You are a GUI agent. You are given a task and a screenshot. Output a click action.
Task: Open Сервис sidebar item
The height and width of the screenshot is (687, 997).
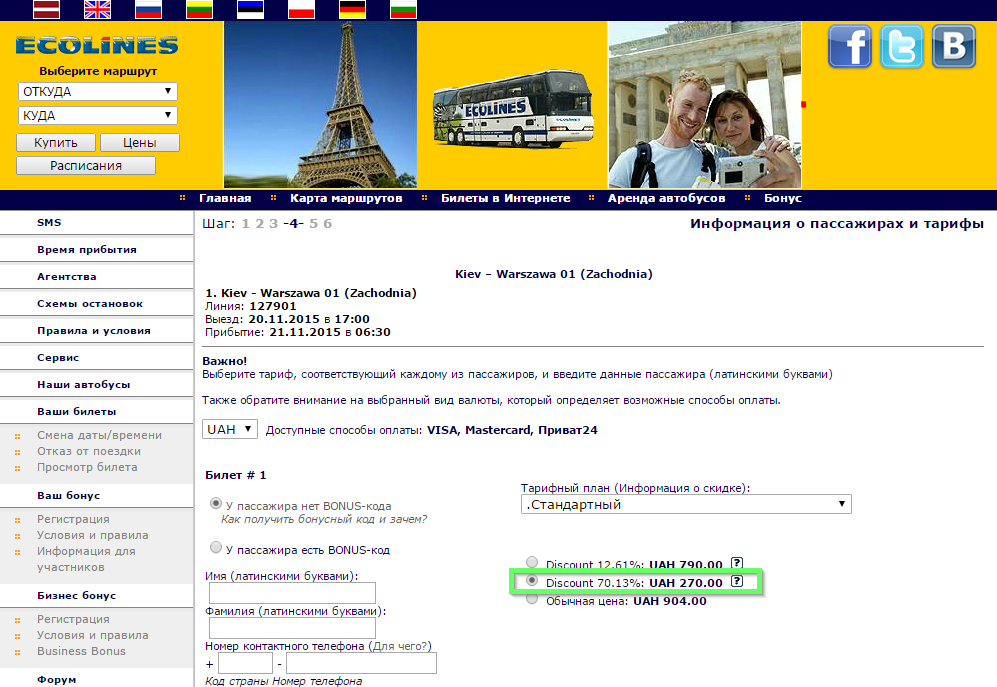click(58, 357)
